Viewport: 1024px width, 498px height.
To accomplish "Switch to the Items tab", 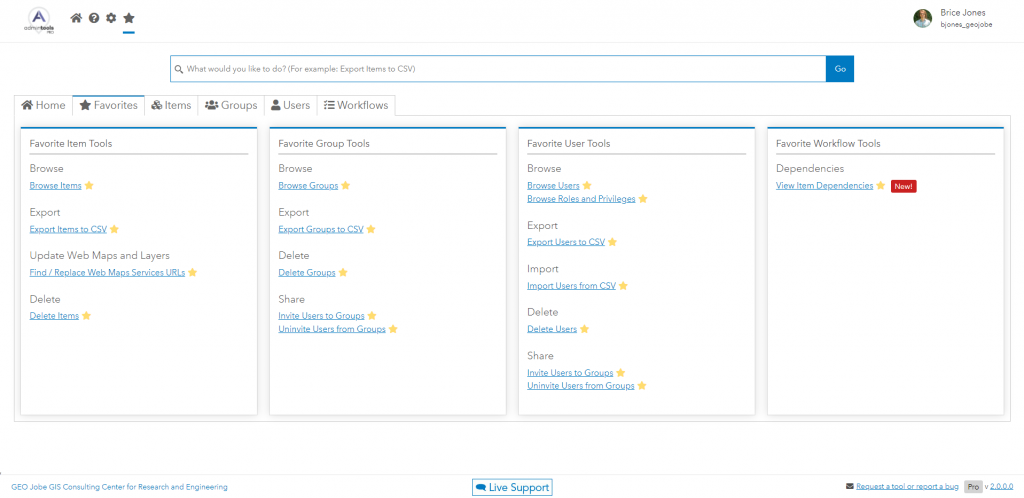I will tap(171, 105).
